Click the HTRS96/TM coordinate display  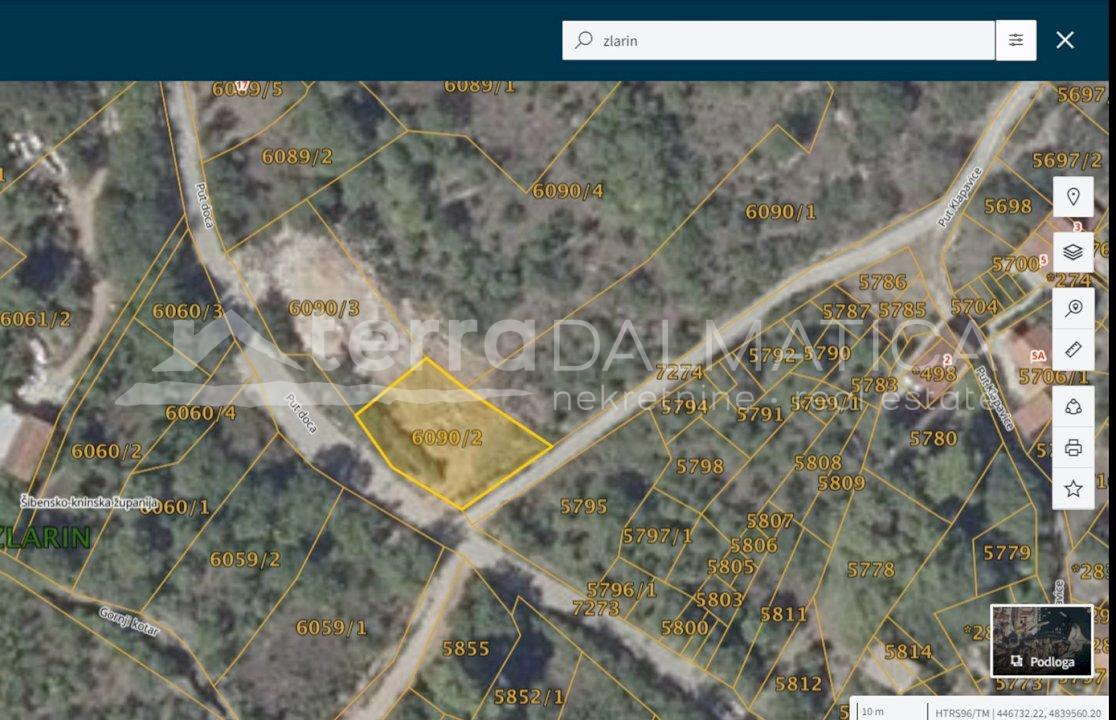point(1018,711)
